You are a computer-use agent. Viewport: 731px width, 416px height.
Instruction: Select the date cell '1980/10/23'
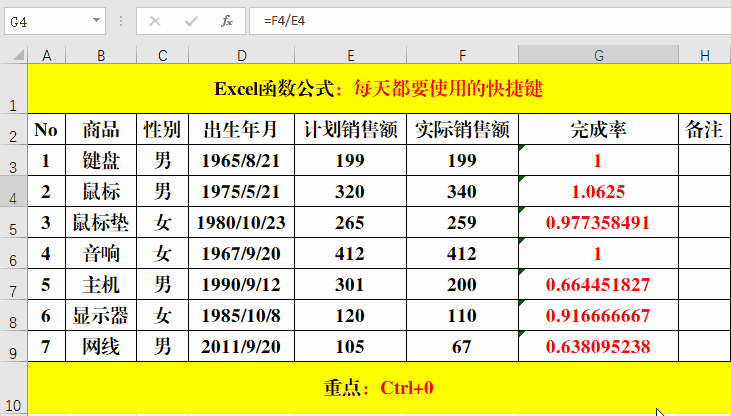241,222
